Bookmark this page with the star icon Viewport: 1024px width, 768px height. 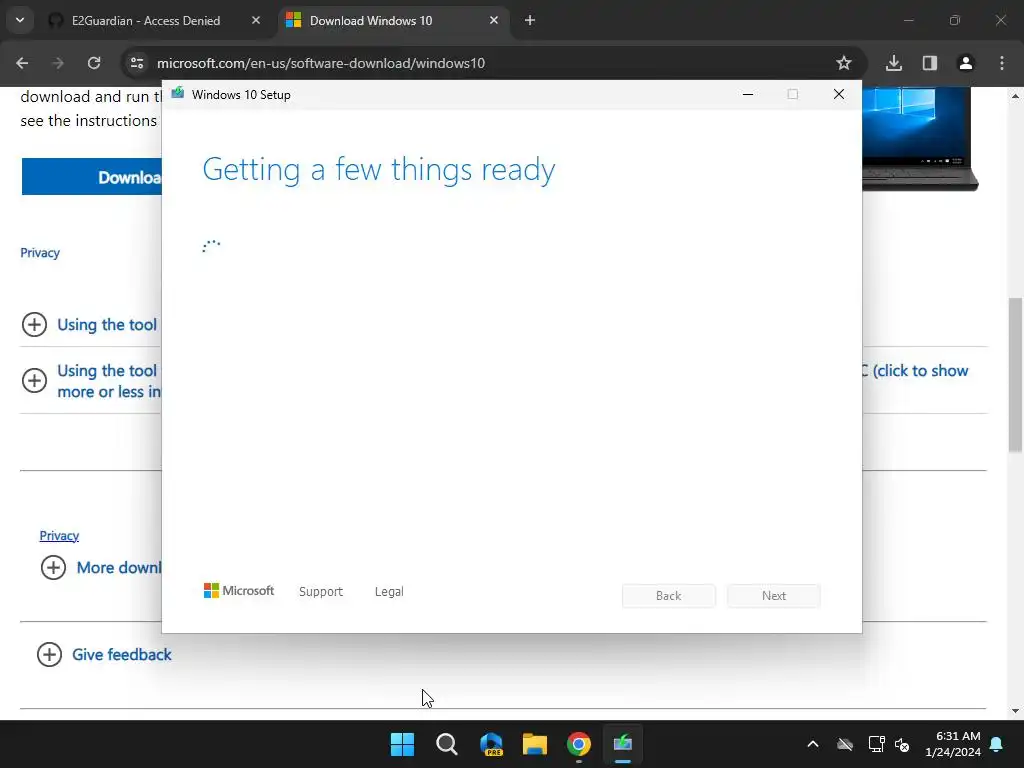point(844,63)
